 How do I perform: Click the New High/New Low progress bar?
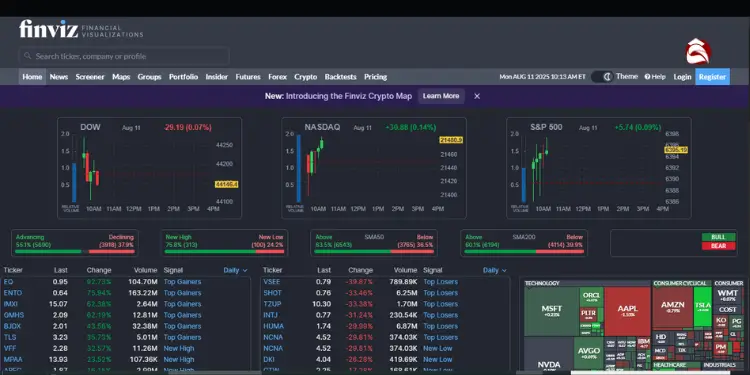(x=224, y=252)
